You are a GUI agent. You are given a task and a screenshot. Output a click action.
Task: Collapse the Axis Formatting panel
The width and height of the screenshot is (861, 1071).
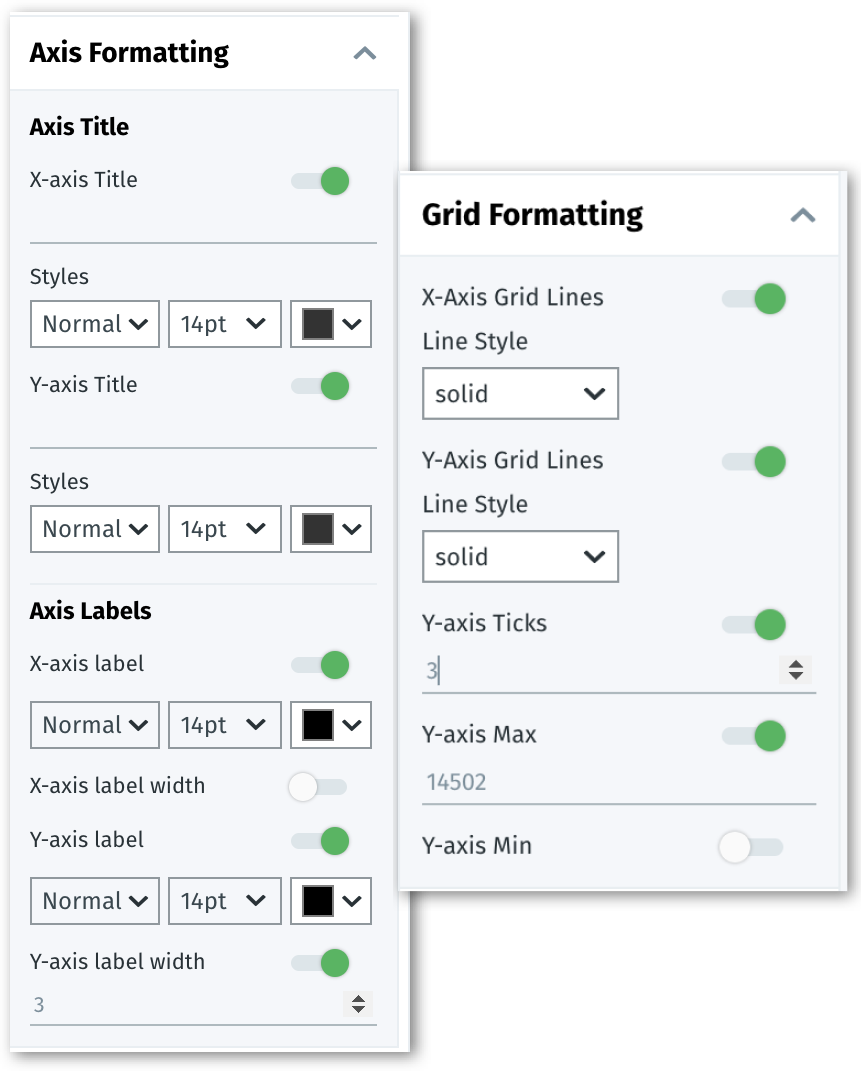[x=365, y=53]
